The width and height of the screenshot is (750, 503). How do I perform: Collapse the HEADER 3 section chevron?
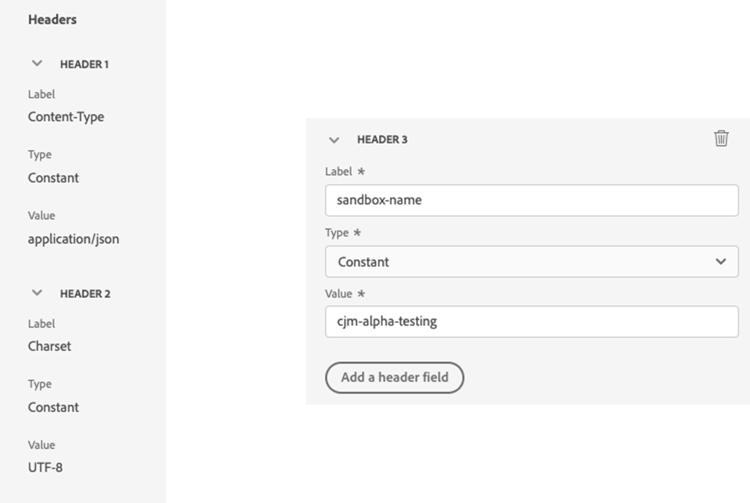tap(334, 140)
